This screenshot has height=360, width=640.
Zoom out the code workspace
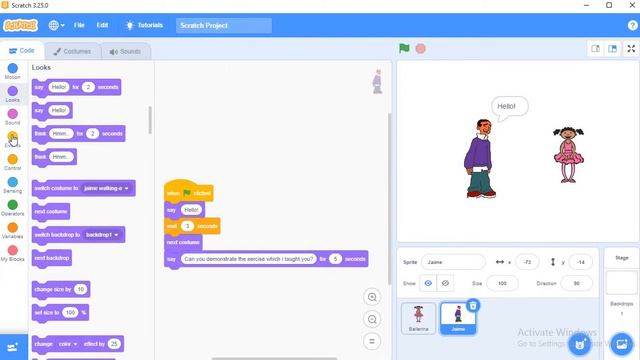[x=372, y=319]
